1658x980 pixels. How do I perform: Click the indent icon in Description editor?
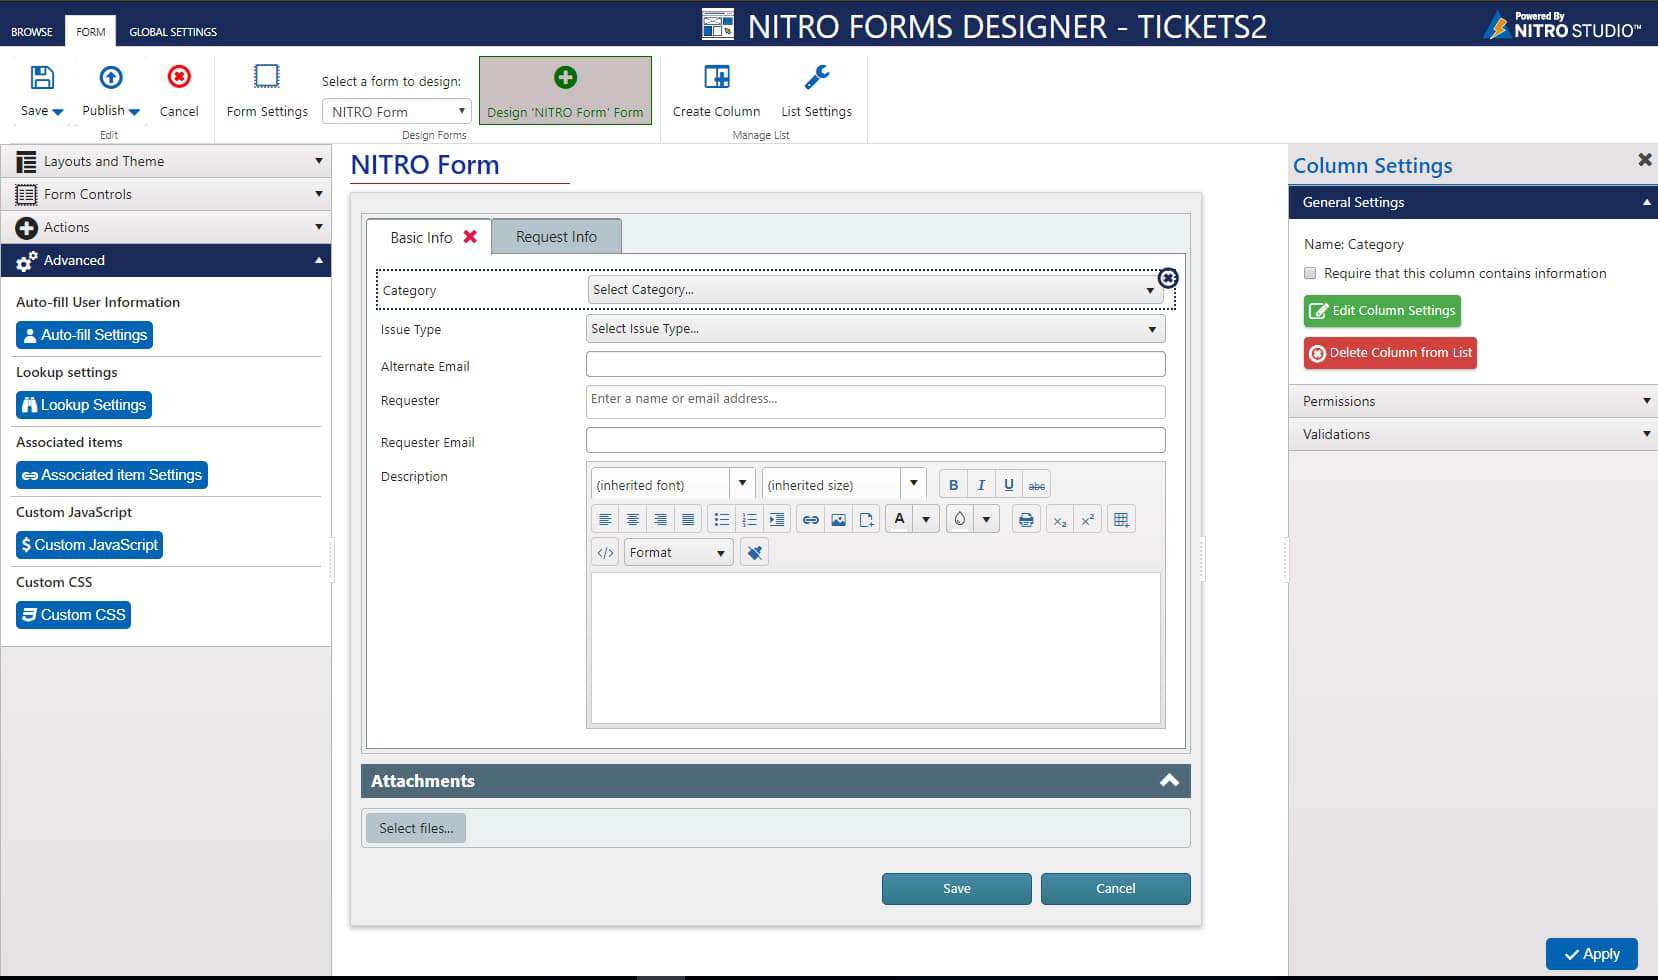coord(777,519)
